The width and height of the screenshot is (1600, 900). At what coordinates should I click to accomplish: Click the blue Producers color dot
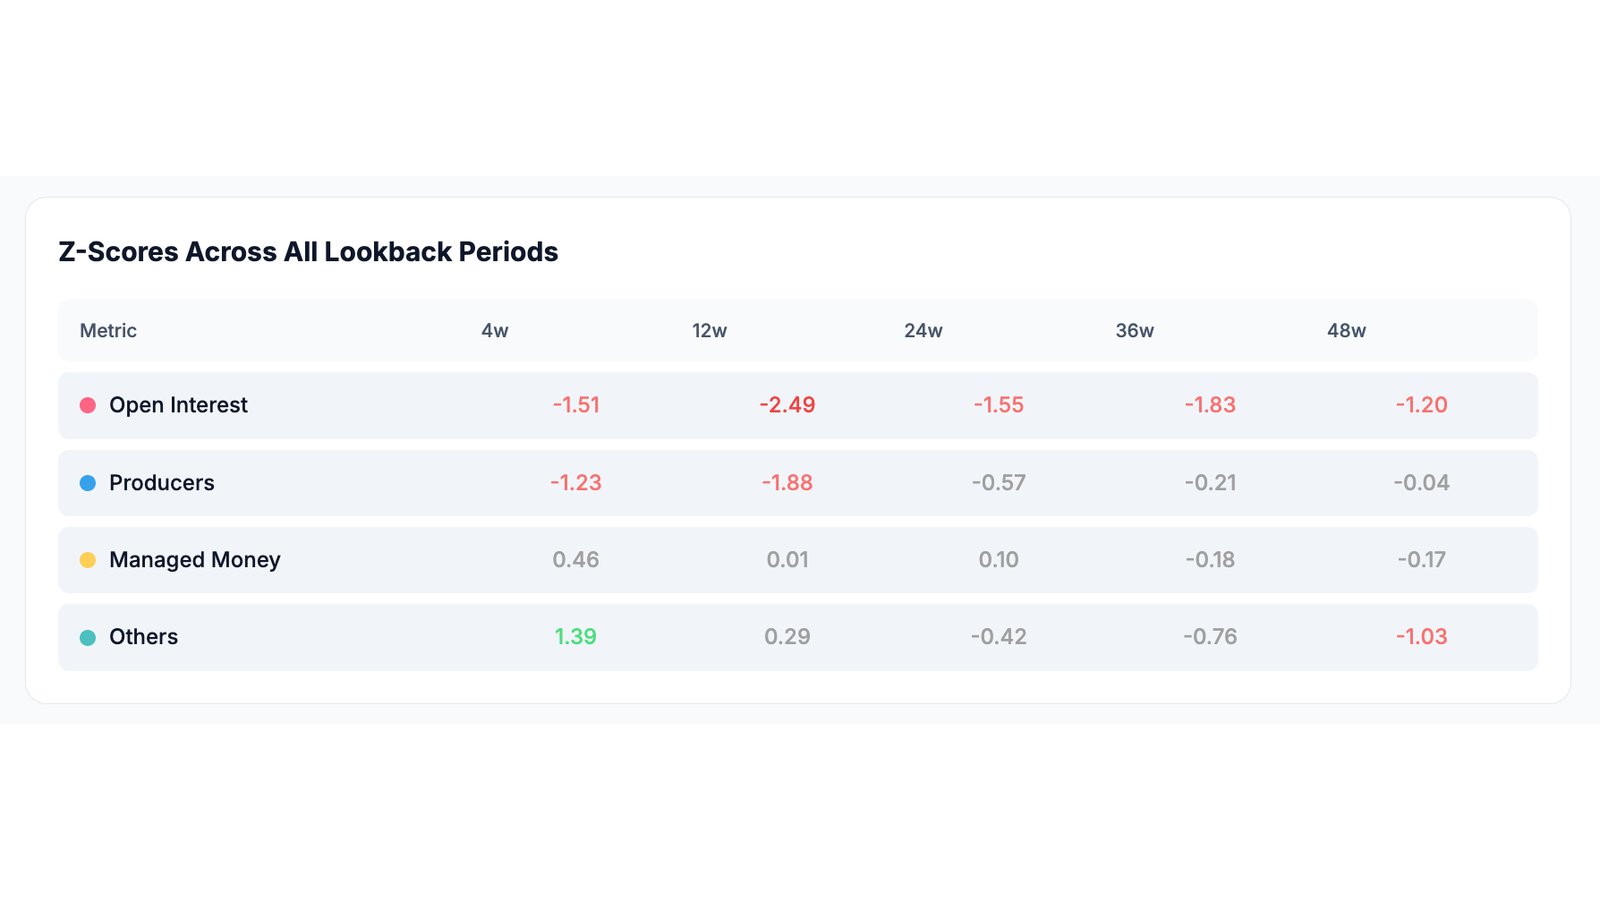click(88, 483)
